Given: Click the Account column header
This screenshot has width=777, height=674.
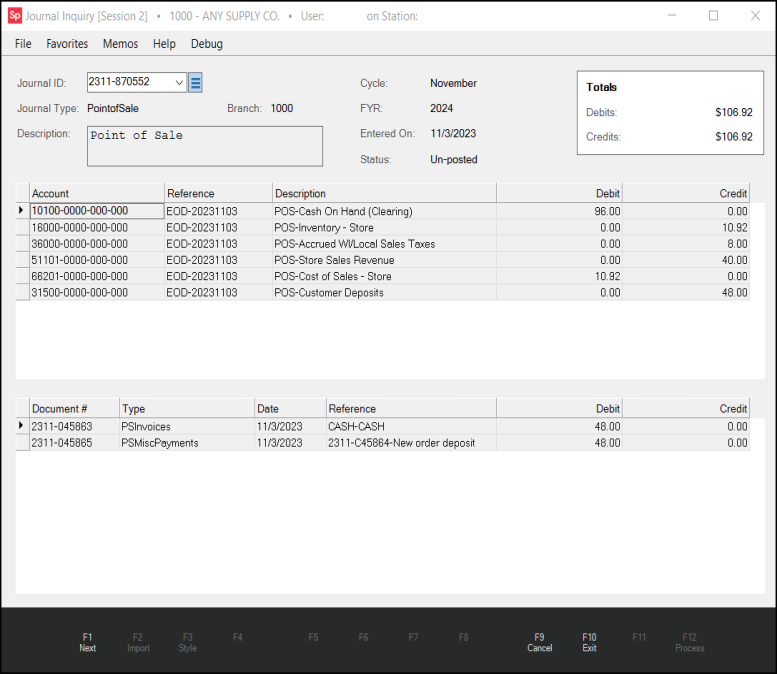Looking at the screenshot, I should 97,193.
